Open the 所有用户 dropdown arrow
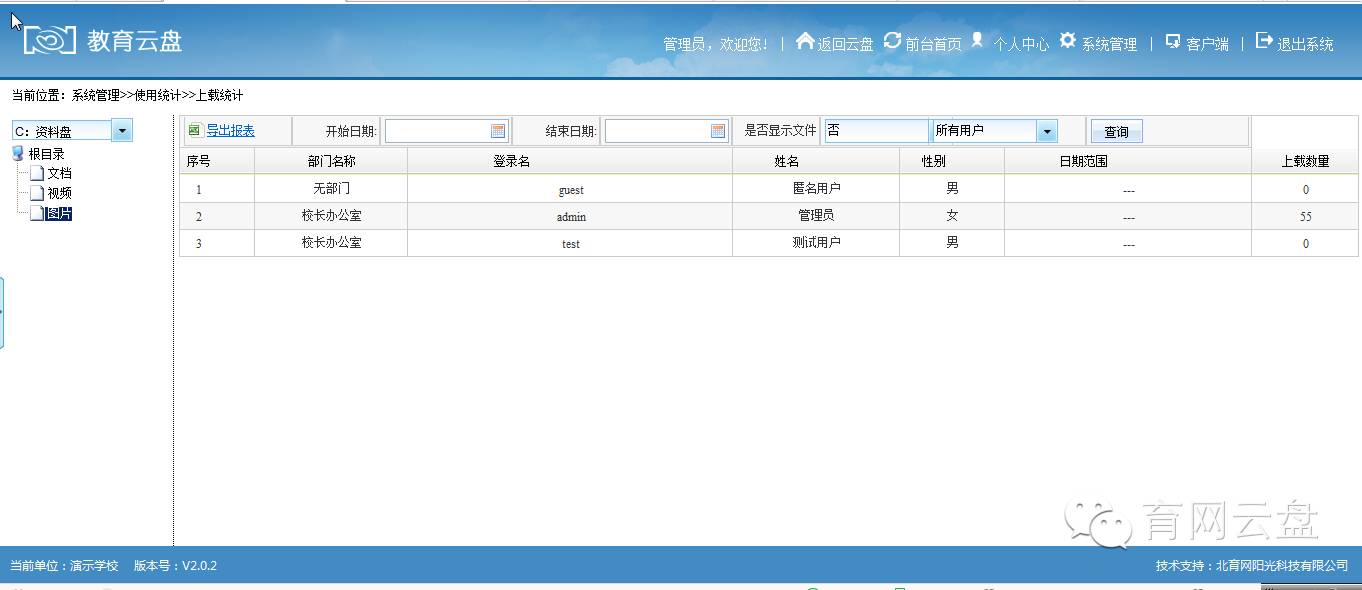This screenshot has width=1362, height=590. coord(1047,131)
